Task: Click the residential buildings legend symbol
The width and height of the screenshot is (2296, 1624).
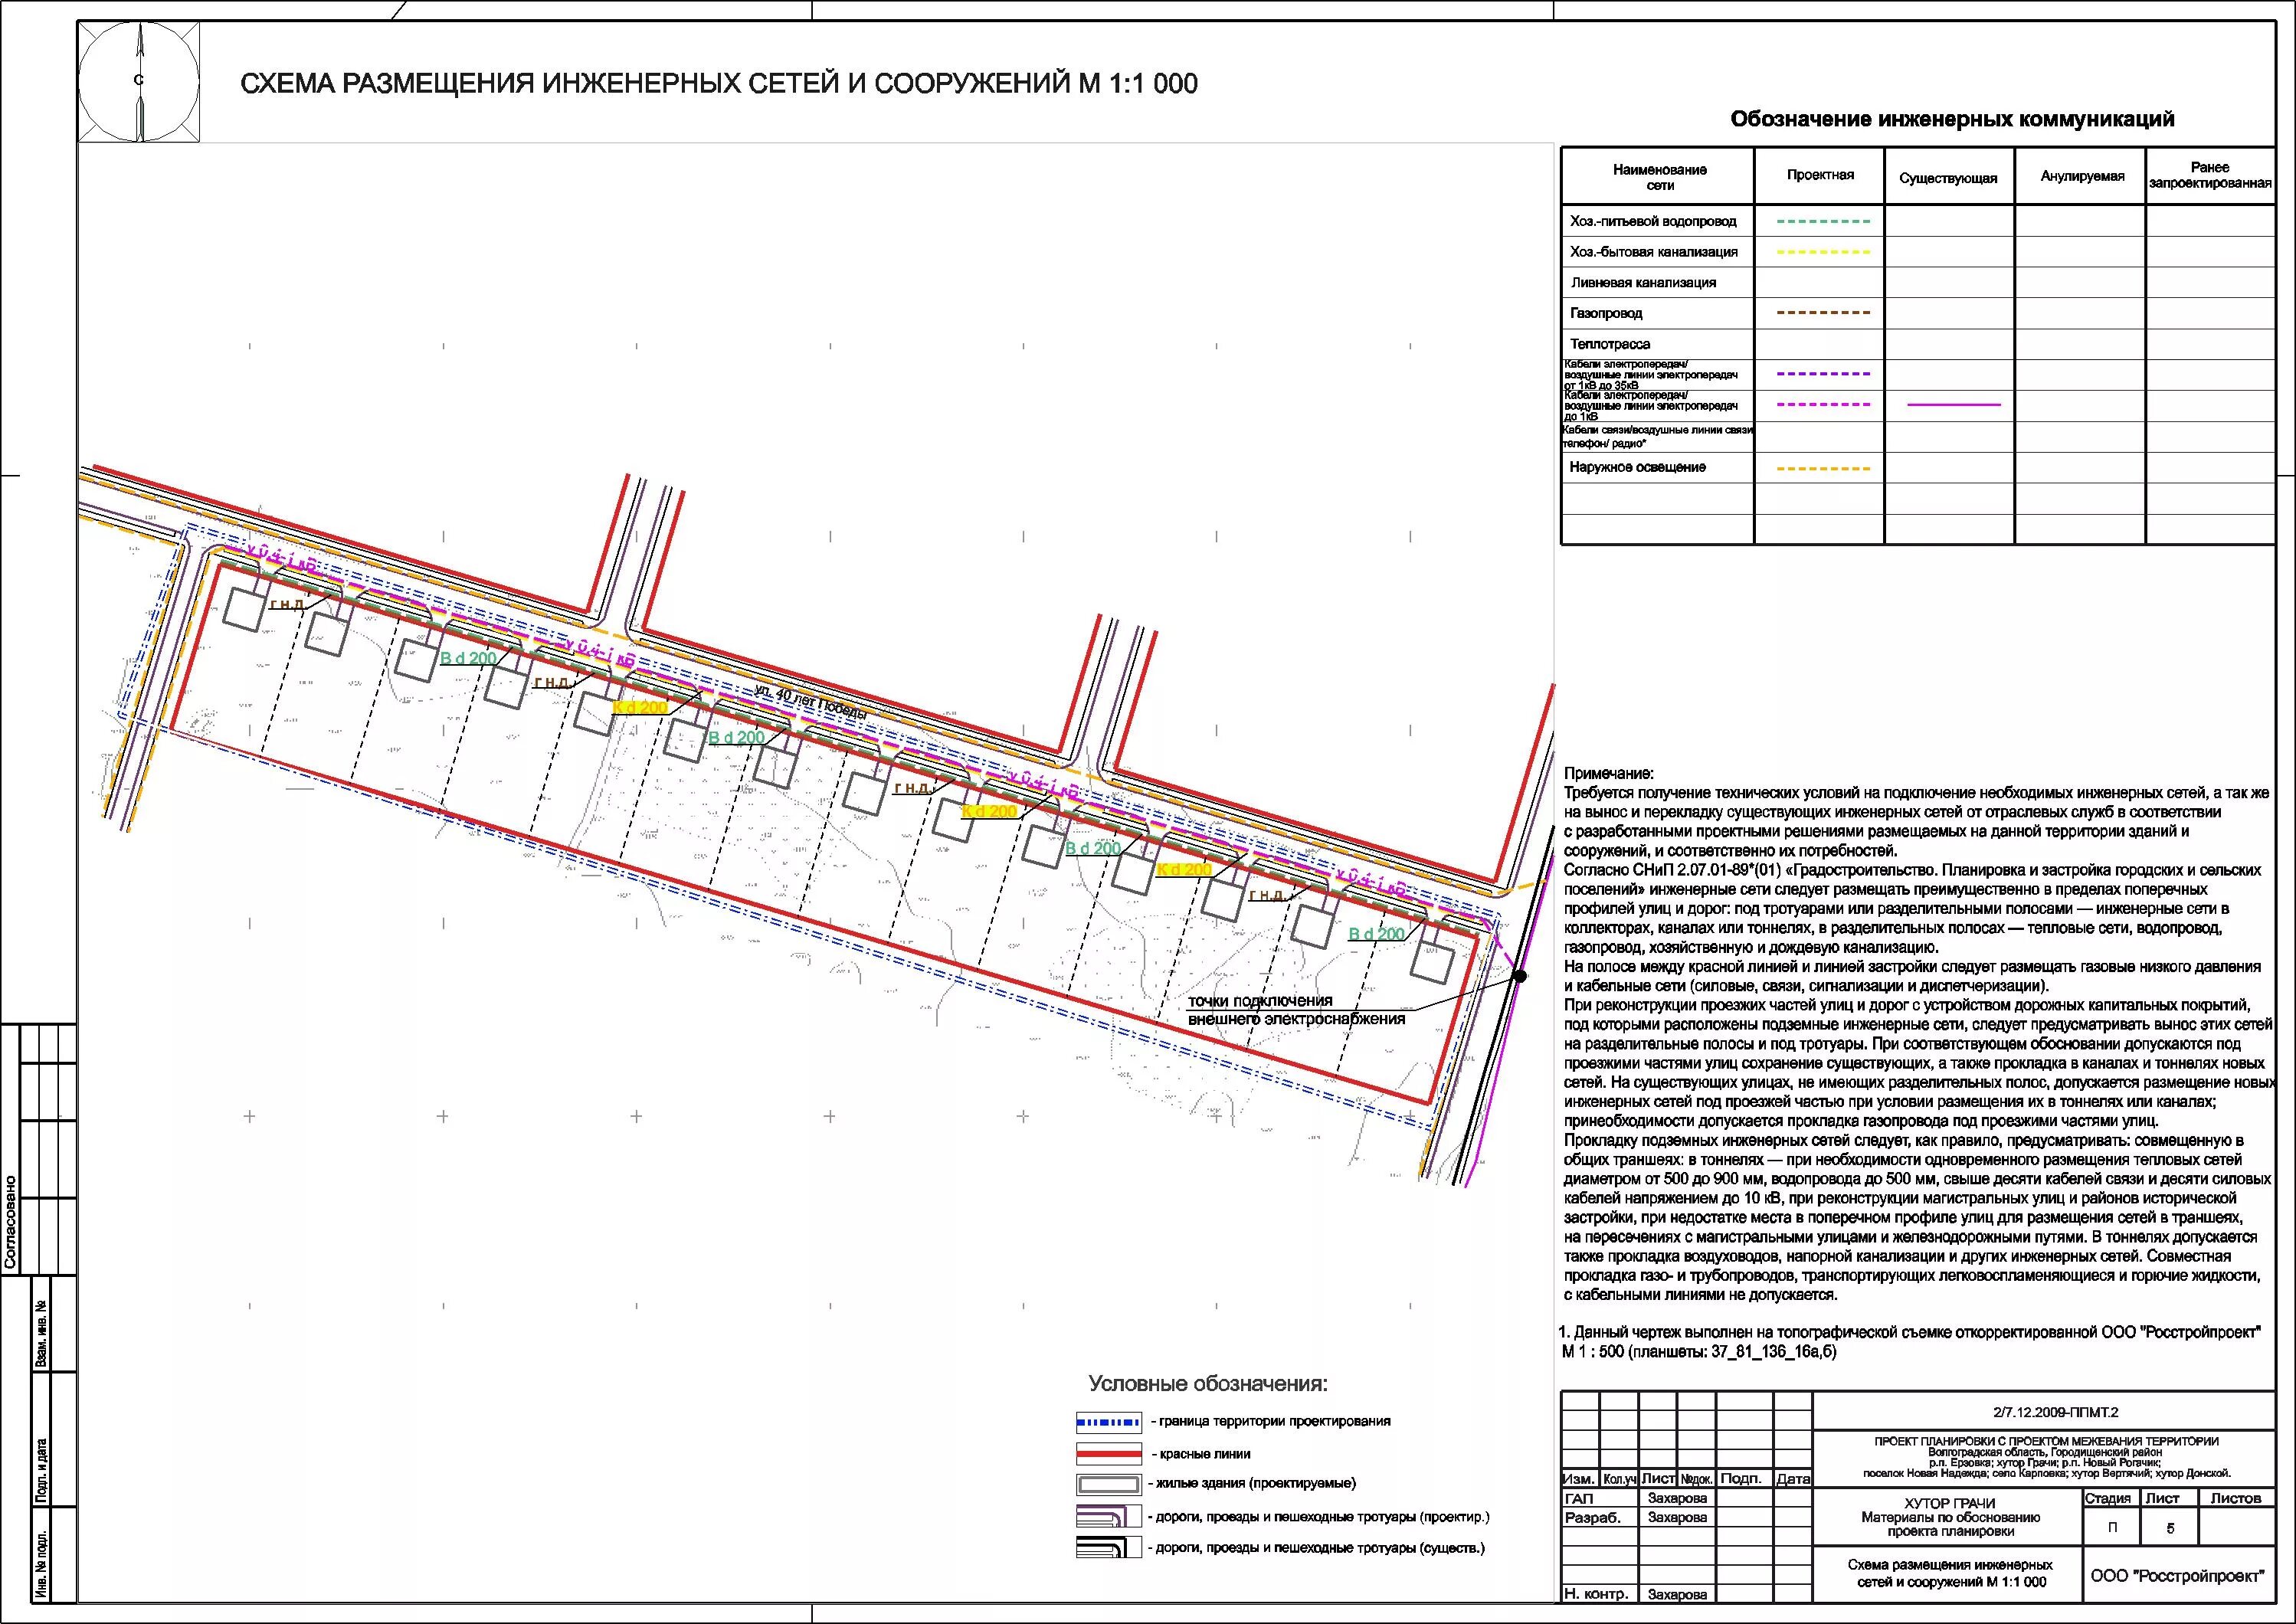Action: 1108,1485
